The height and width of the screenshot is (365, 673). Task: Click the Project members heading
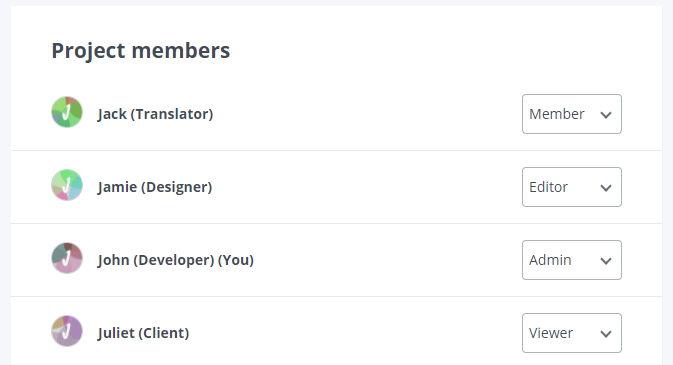click(141, 51)
